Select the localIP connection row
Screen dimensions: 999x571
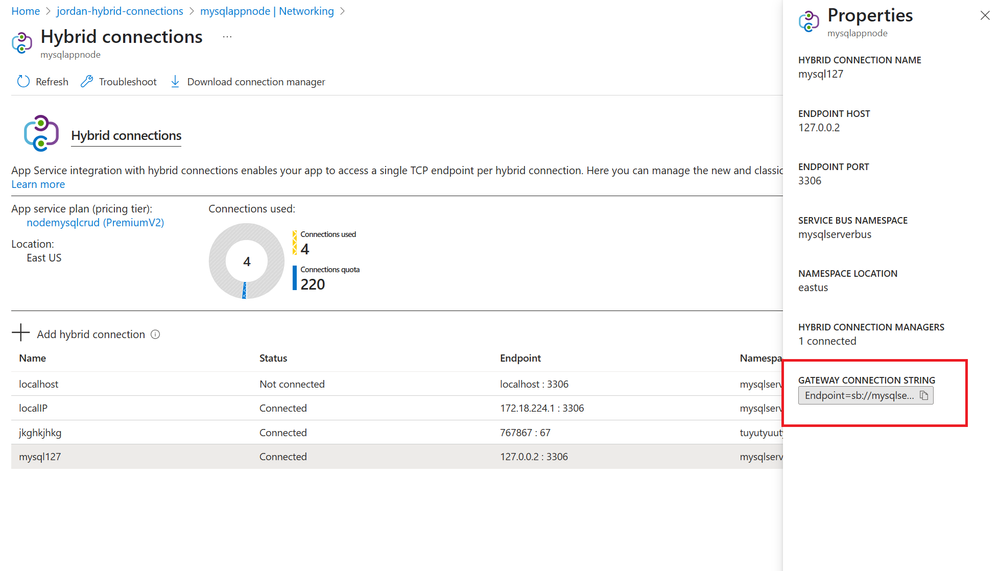pos(397,408)
